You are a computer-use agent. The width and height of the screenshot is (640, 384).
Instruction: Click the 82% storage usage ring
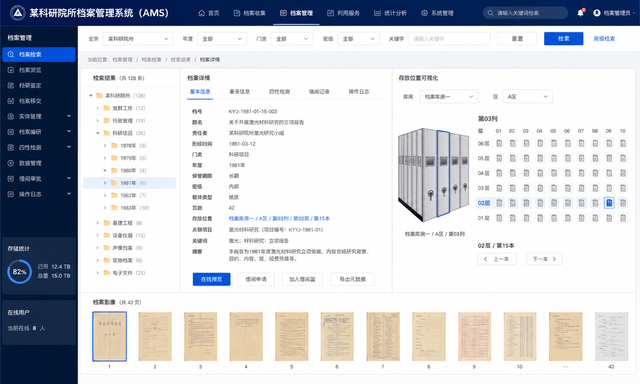pyautogui.click(x=19, y=272)
